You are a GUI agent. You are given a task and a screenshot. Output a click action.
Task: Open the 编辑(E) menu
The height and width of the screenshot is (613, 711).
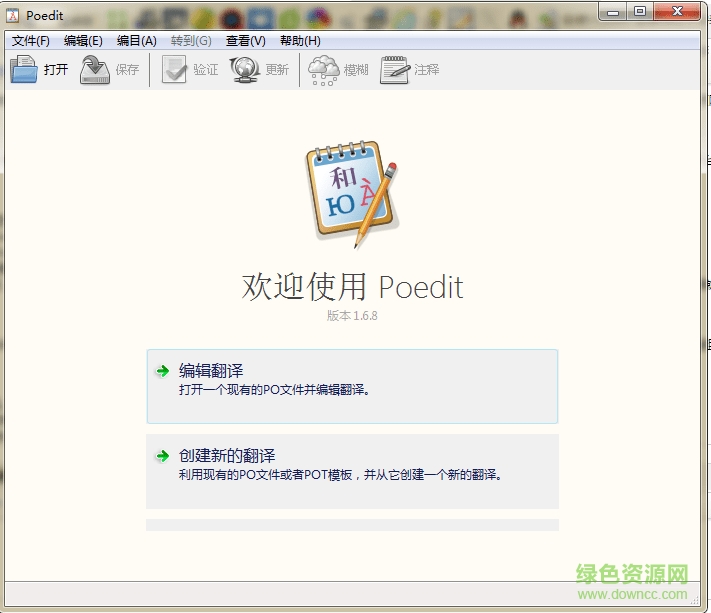coord(83,41)
